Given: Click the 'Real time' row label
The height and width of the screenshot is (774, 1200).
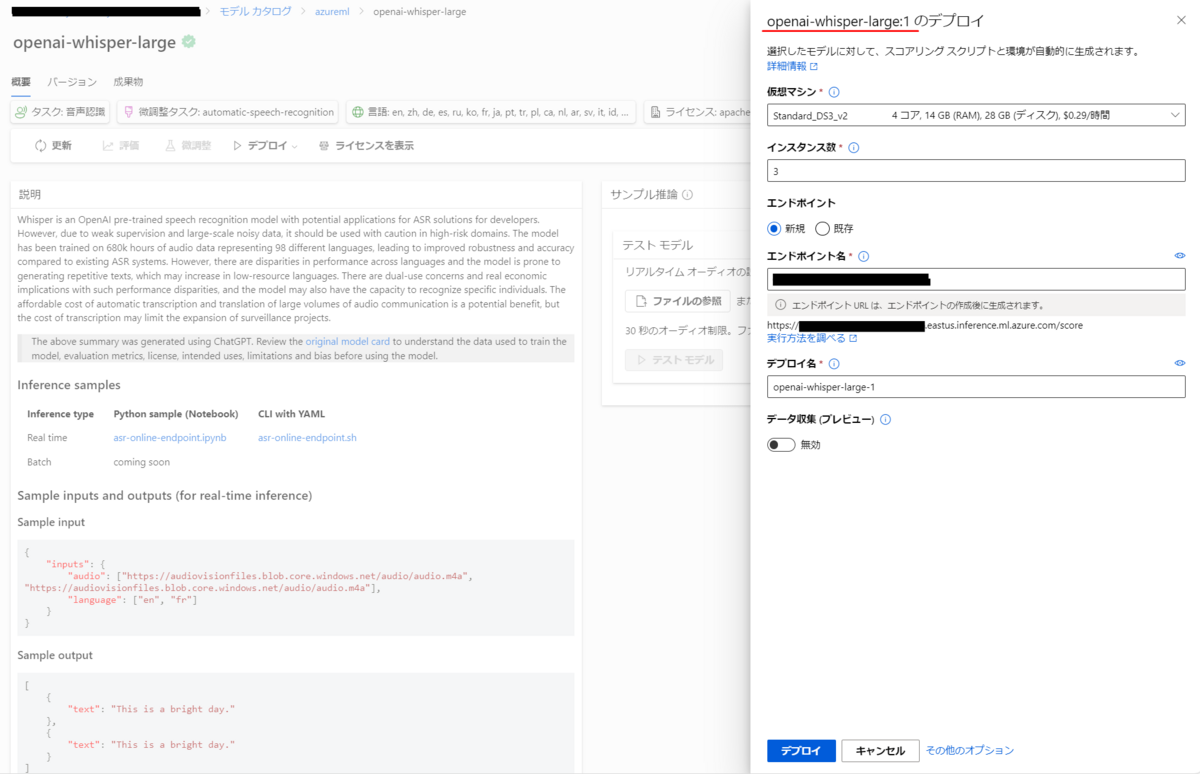Looking at the screenshot, I should [x=47, y=438].
